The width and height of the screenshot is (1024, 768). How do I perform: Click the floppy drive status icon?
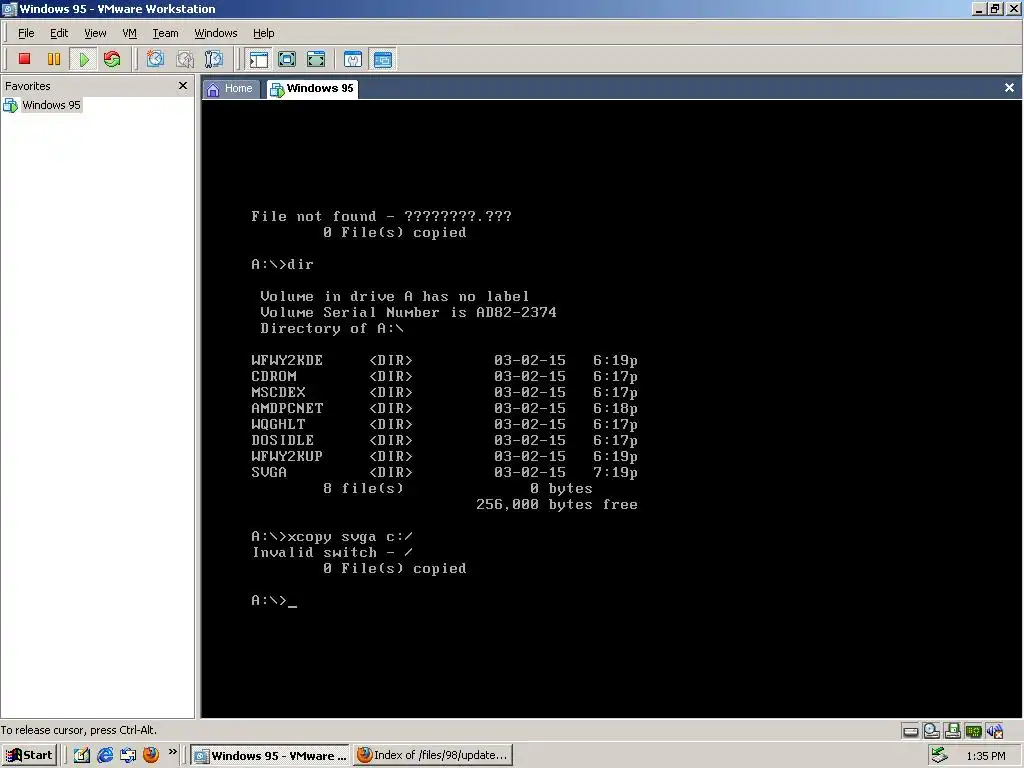pos(952,731)
